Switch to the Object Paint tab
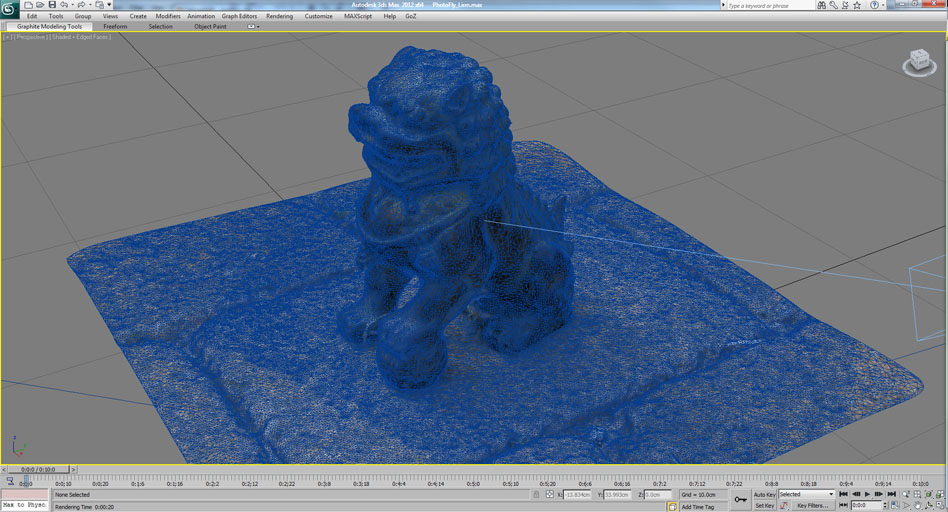Image resolution: width=948 pixels, height=512 pixels. (210, 27)
